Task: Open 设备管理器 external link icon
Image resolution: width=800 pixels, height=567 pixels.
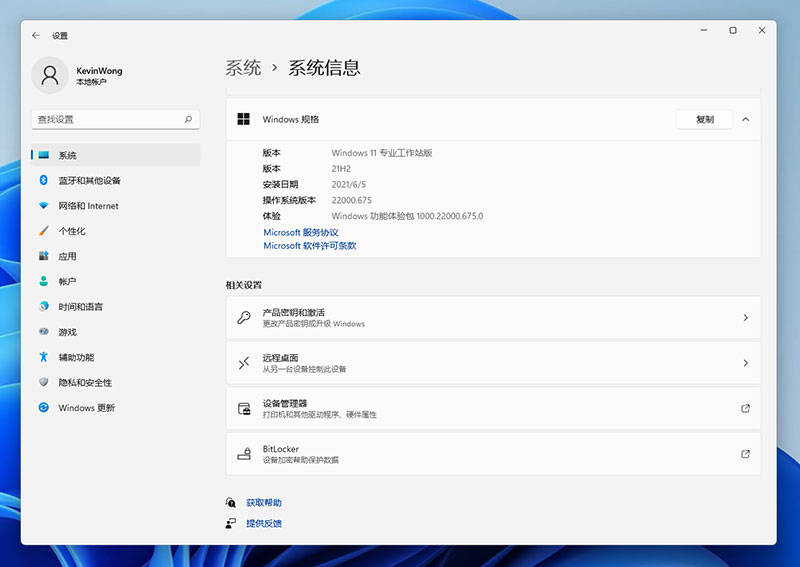Action: coord(745,408)
